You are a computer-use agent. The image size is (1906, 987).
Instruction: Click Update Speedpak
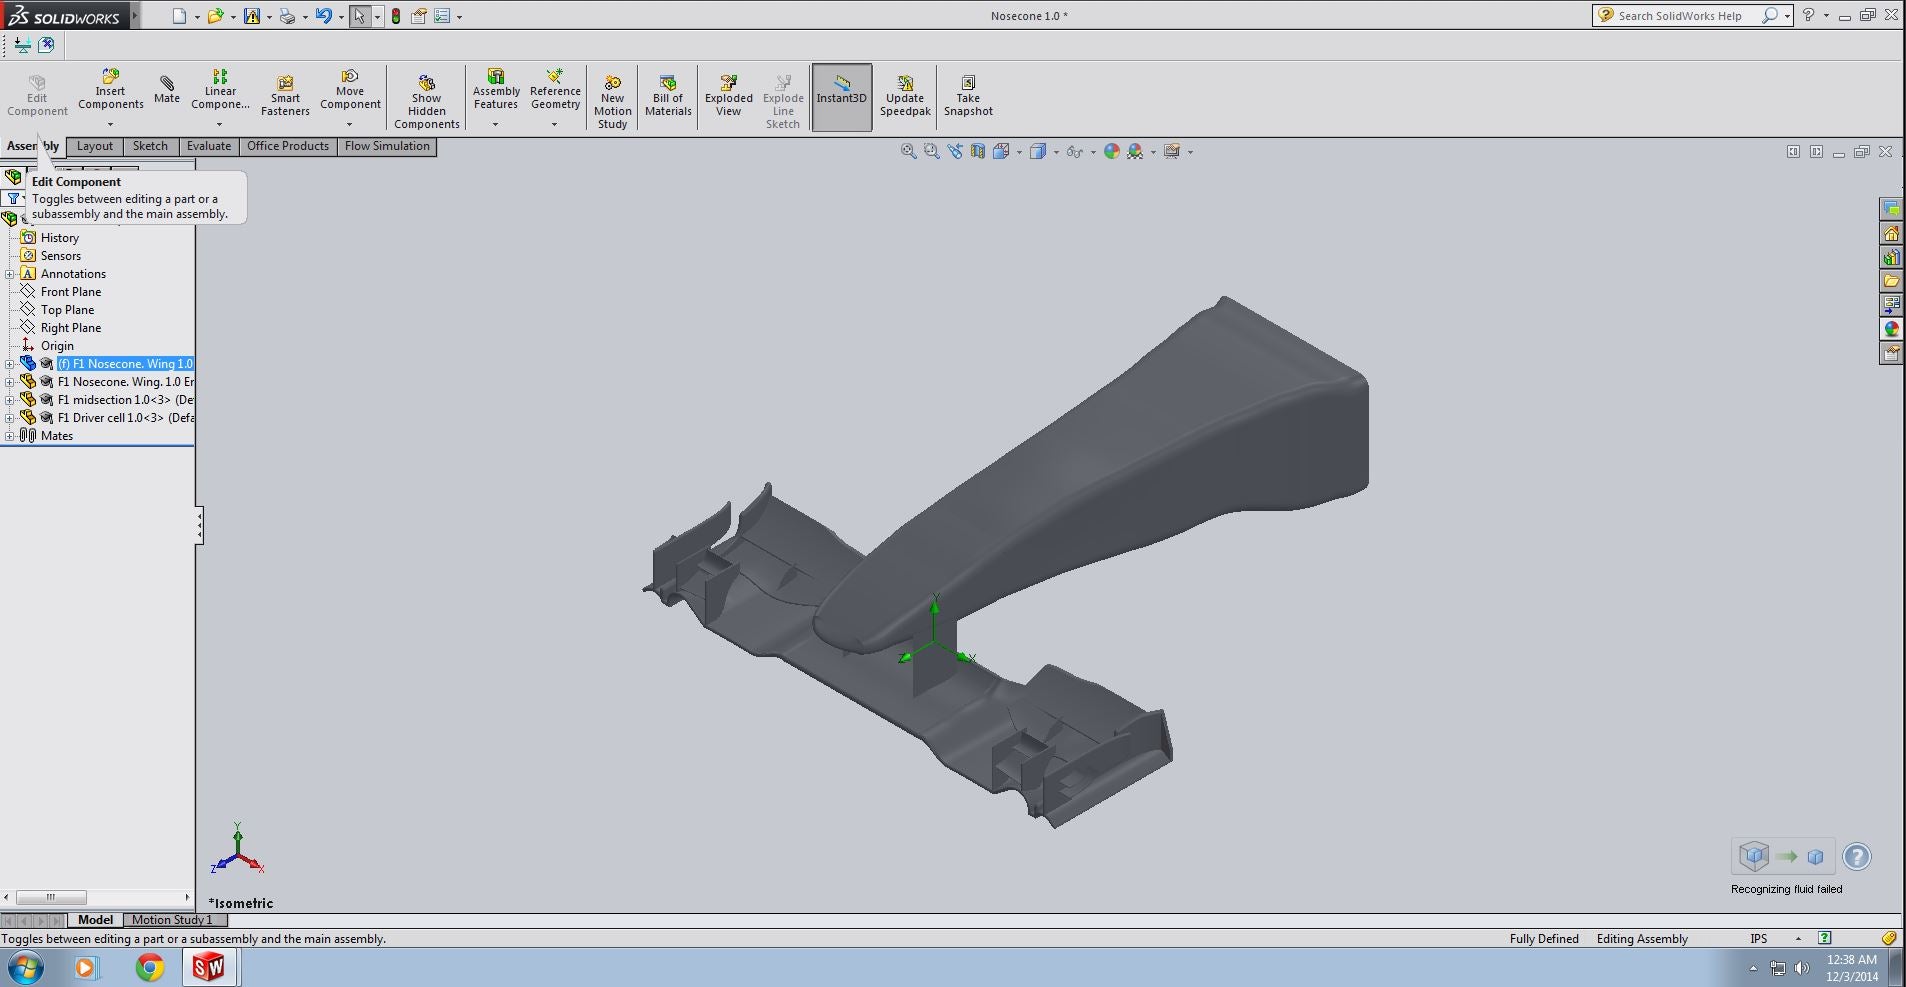click(905, 97)
